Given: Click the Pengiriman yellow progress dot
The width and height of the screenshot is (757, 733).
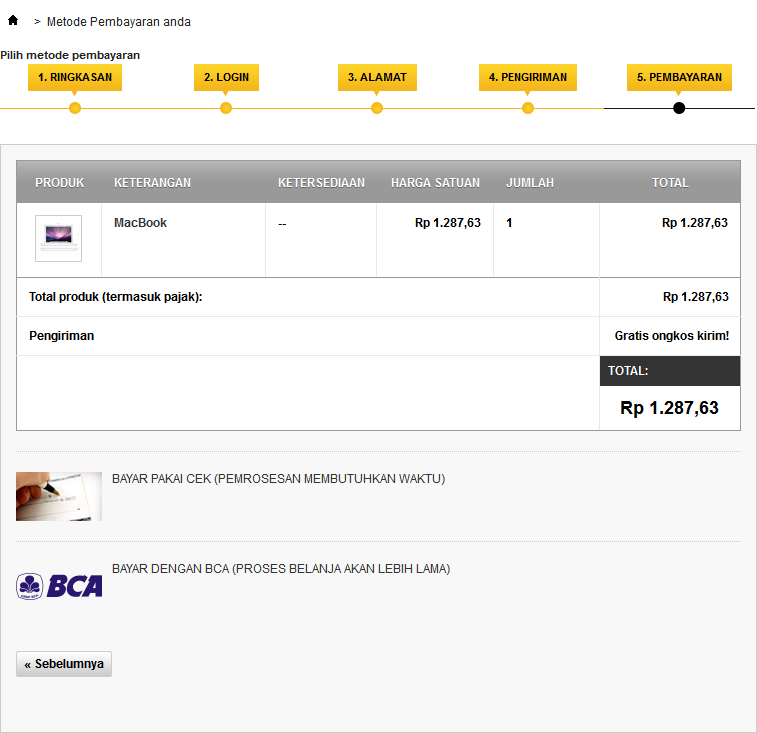Looking at the screenshot, I should click(x=528, y=108).
